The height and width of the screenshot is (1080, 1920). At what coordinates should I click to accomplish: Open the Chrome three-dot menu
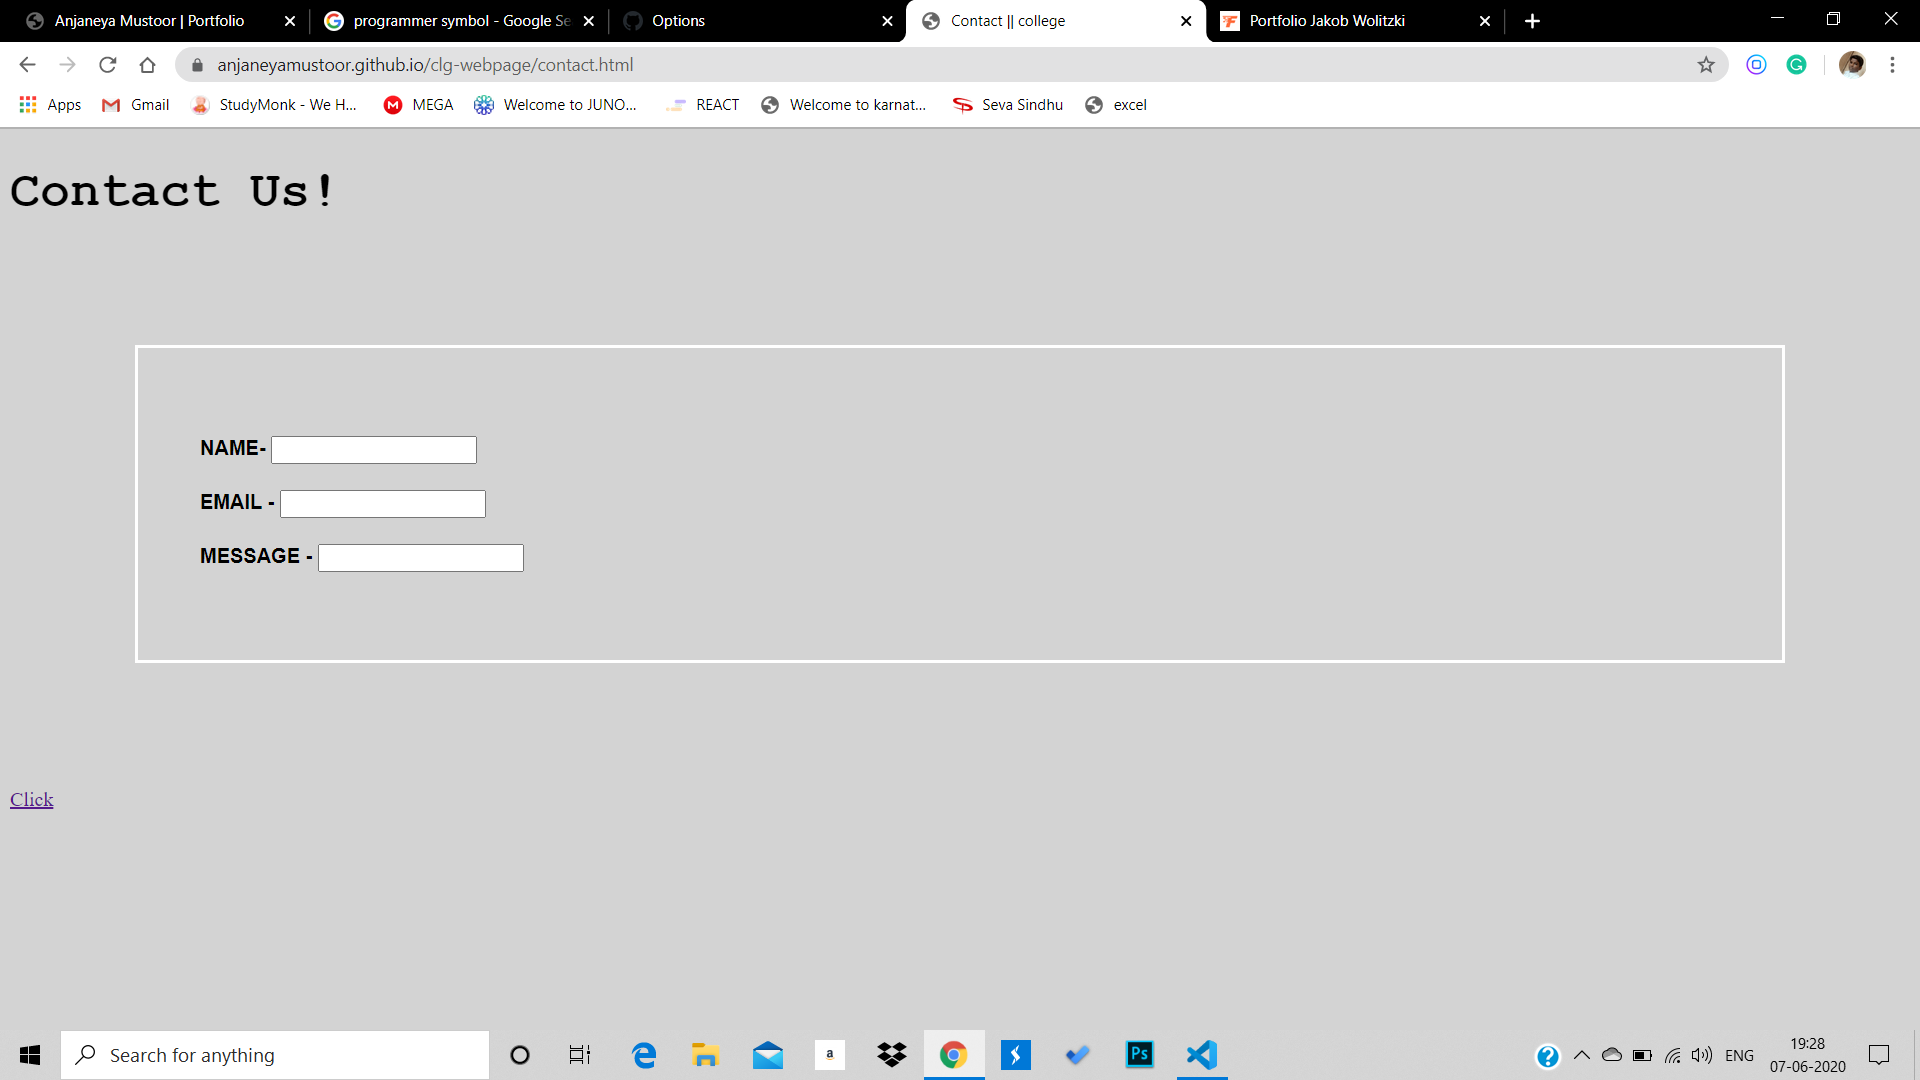(x=1892, y=65)
